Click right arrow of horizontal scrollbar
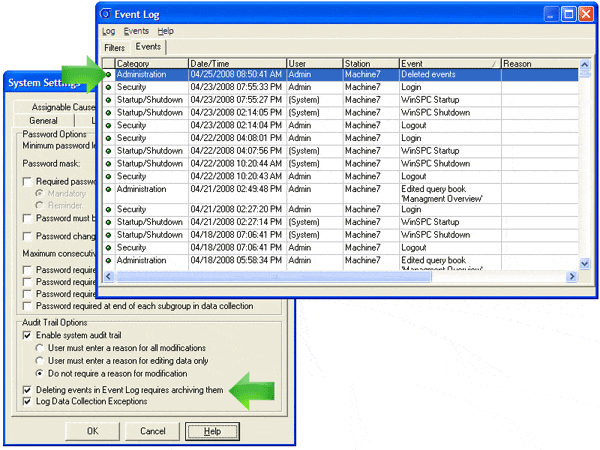Screen dimensions: 600x450 (x=572, y=275)
